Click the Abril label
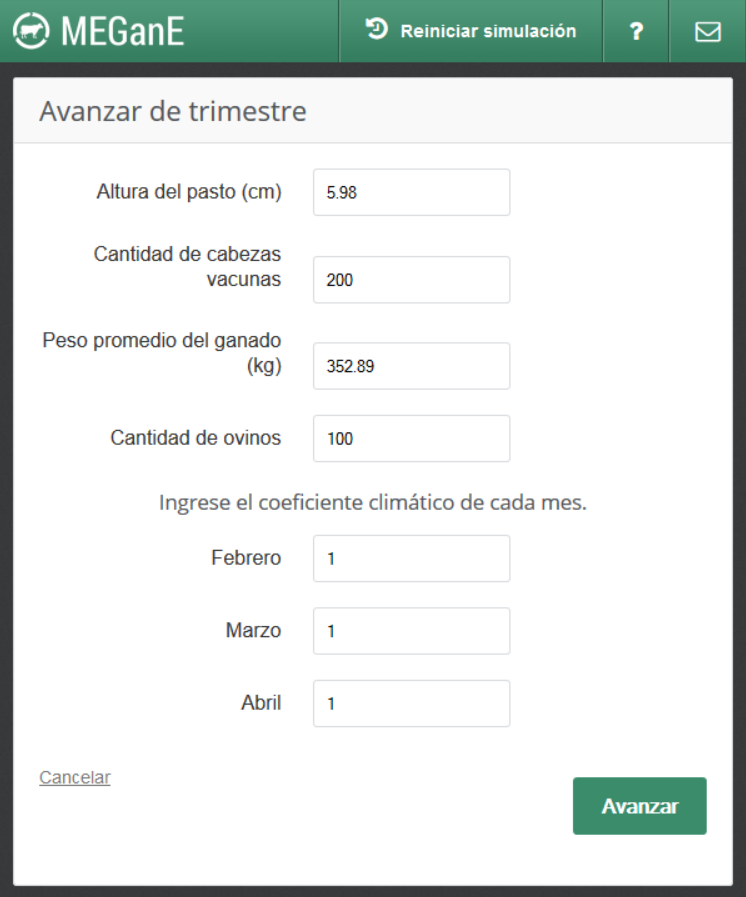The height and width of the screenshot is (897, 746). [x=261, y=702]
